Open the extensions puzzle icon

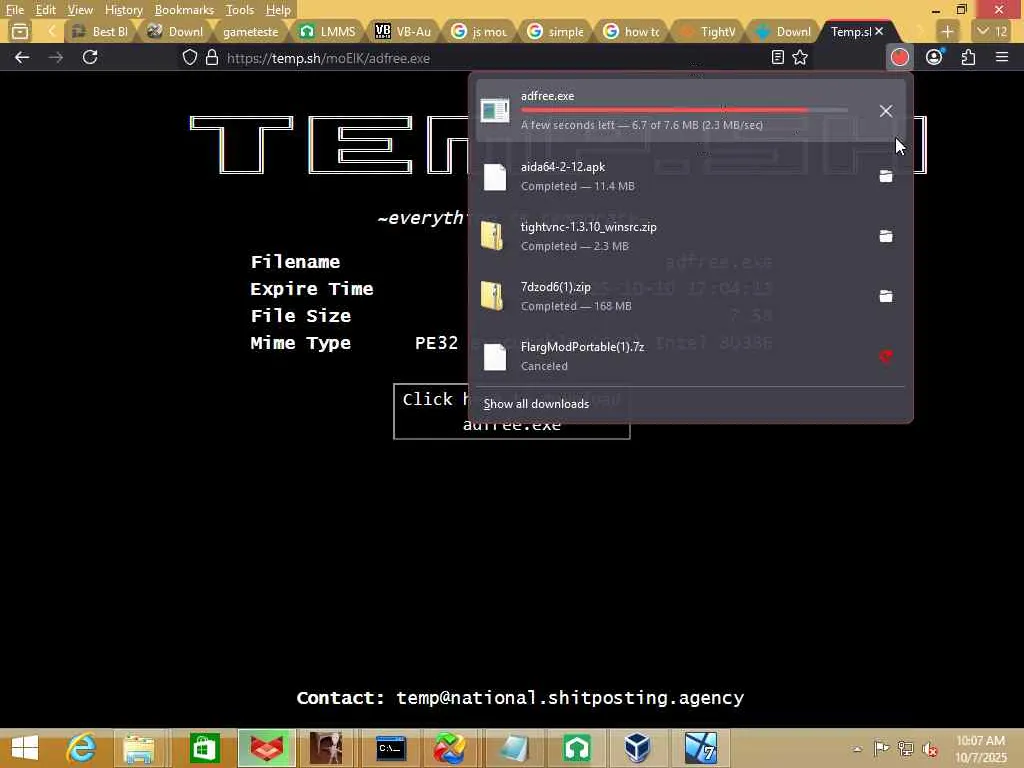968,57
